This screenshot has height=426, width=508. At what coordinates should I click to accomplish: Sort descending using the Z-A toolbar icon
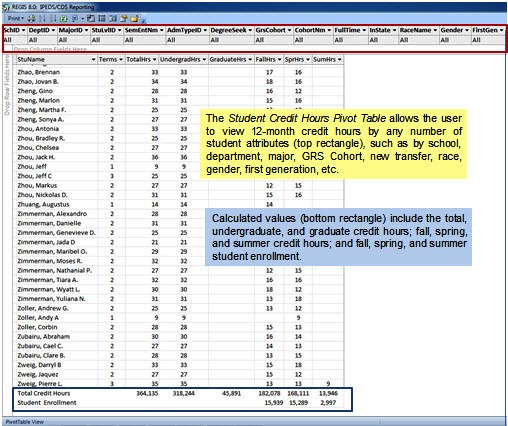tap(53, 19)
